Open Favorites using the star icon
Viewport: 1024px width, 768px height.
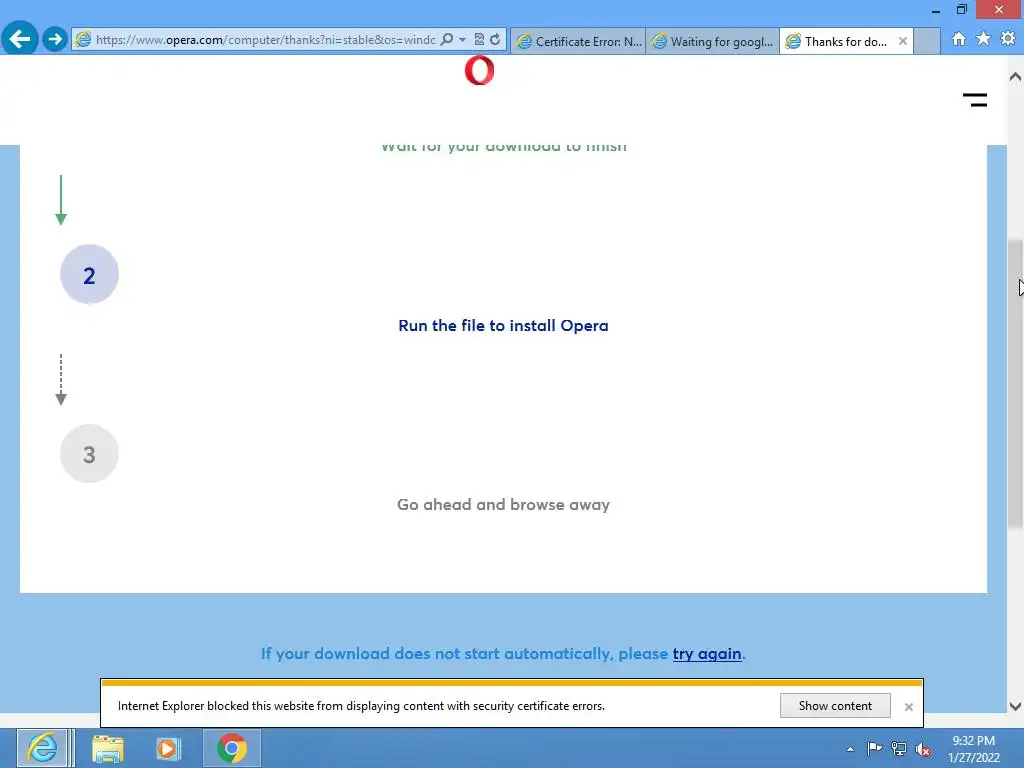coord(984,39)
